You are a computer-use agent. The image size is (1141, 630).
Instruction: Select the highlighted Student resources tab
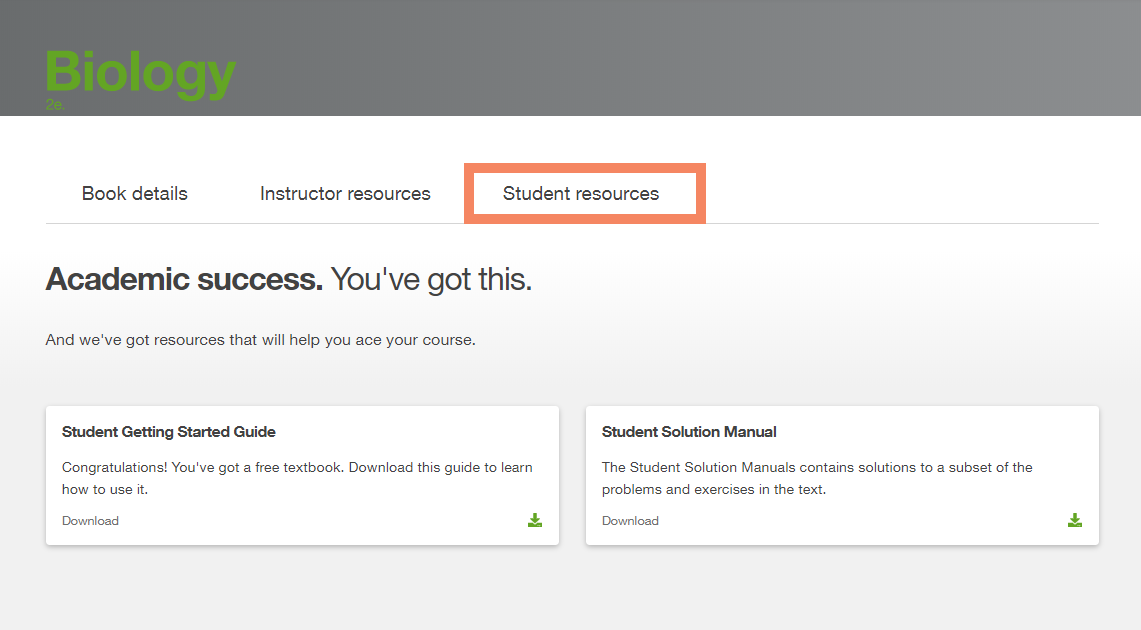[584, 193]
